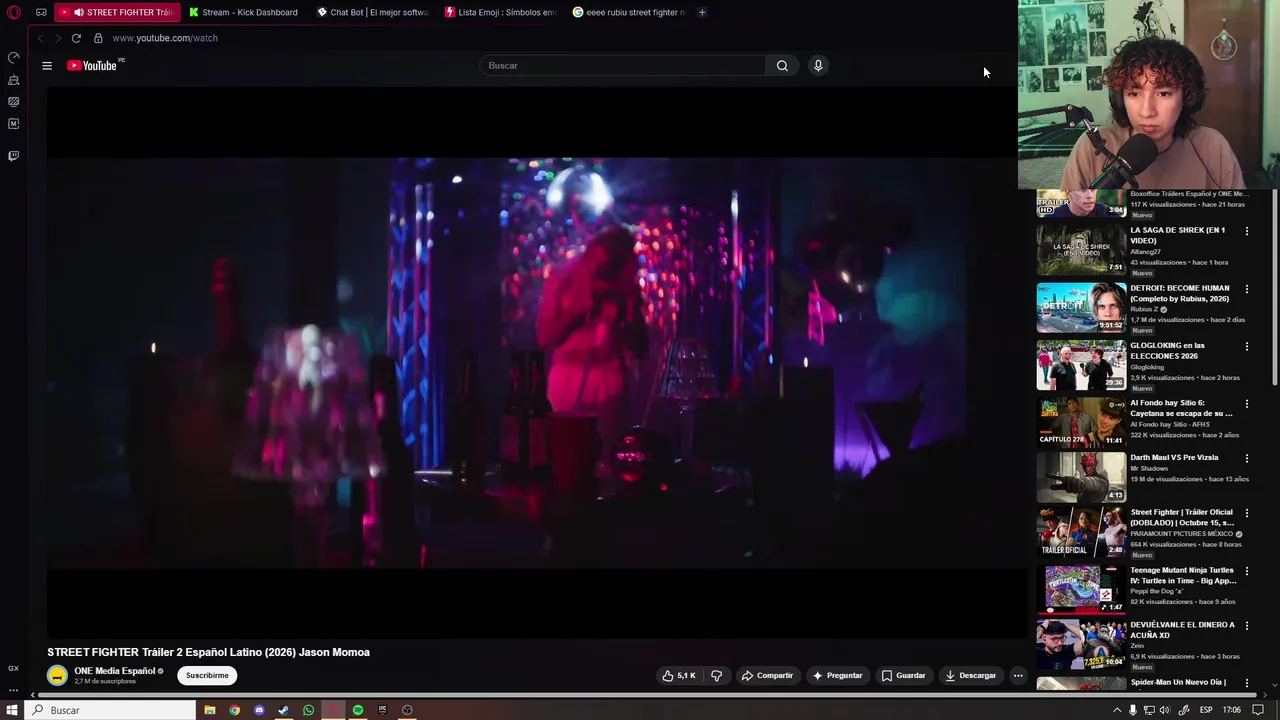Open options for DETROIT: BECOME HUMAN video
The height and width of the screenshot is (720, 1280).
[x=1247, y=289]
